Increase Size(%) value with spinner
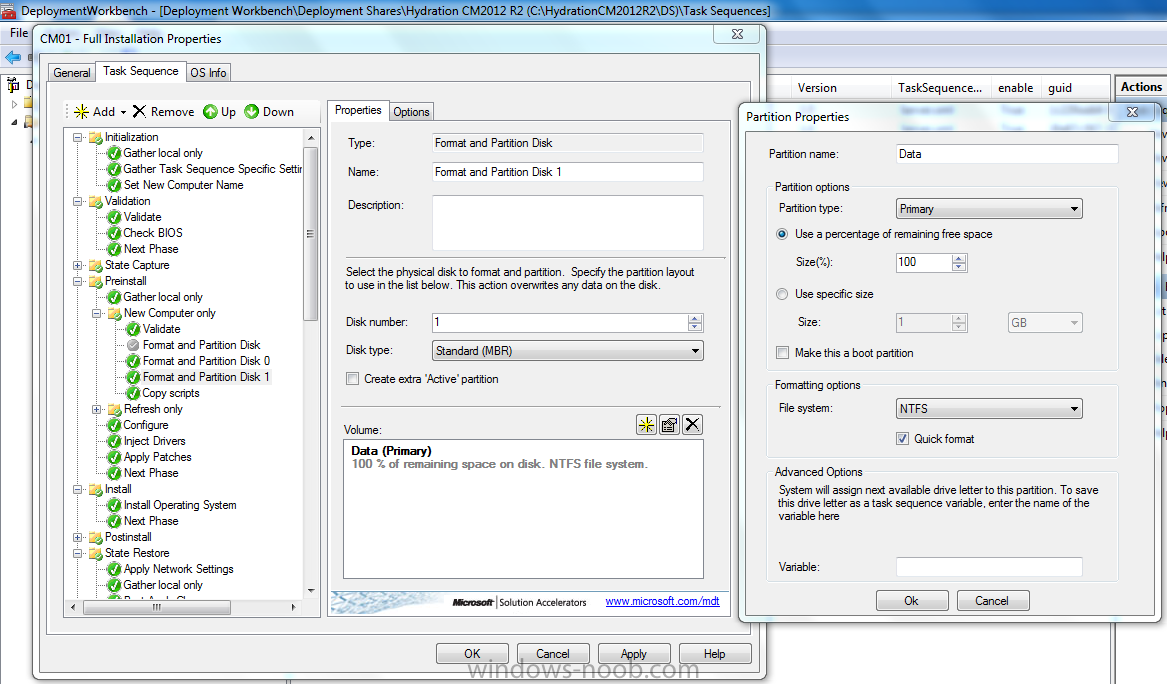The height and width of the screenshot is (684, 1167). click(959, 258)
